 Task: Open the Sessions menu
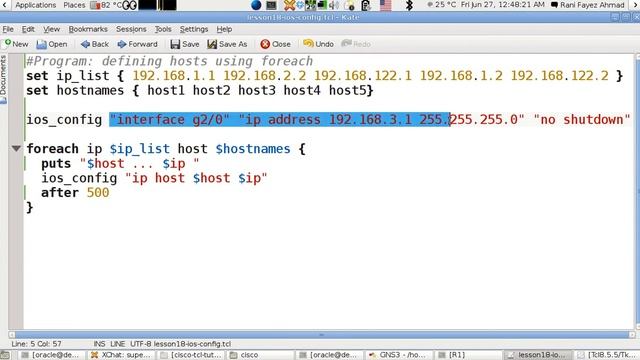coord(131,29)
